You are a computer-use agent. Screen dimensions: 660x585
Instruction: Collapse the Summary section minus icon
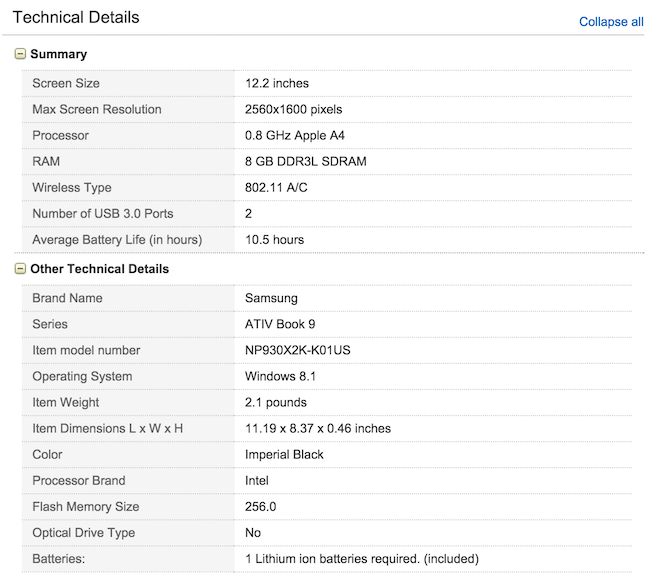click(20, 54)
